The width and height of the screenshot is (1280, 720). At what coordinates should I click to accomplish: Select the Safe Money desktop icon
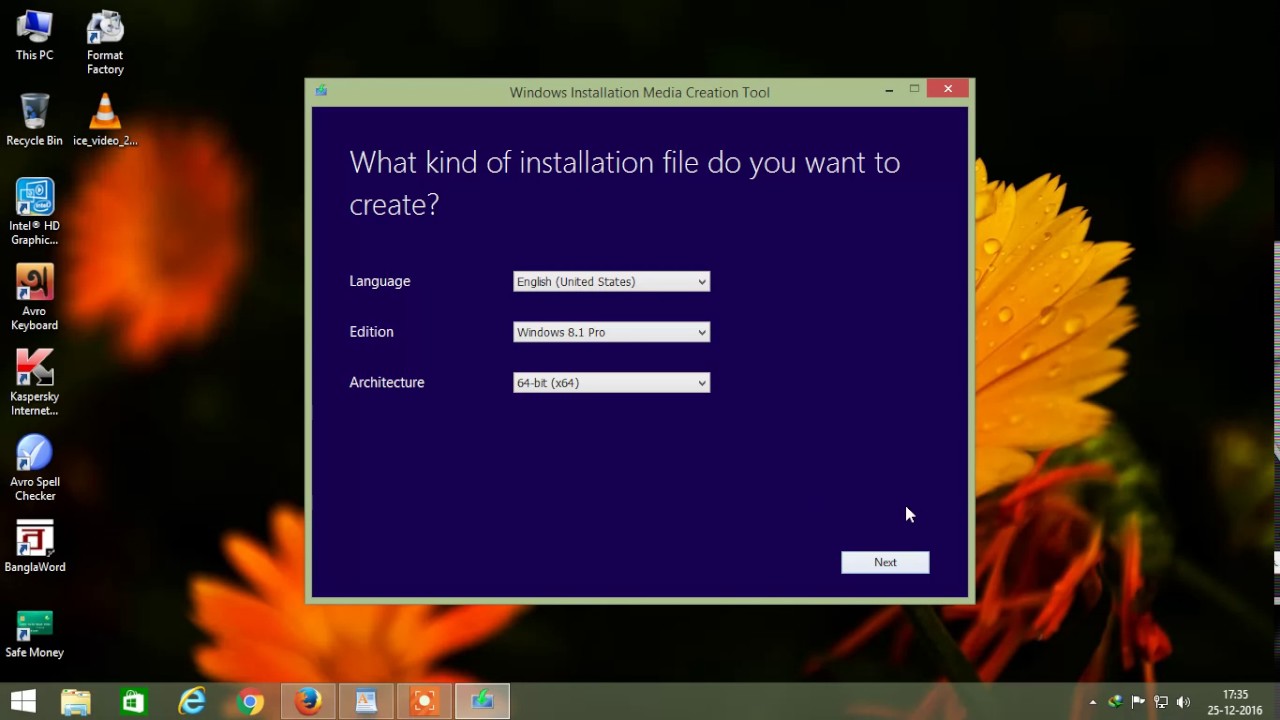(34, 634)
